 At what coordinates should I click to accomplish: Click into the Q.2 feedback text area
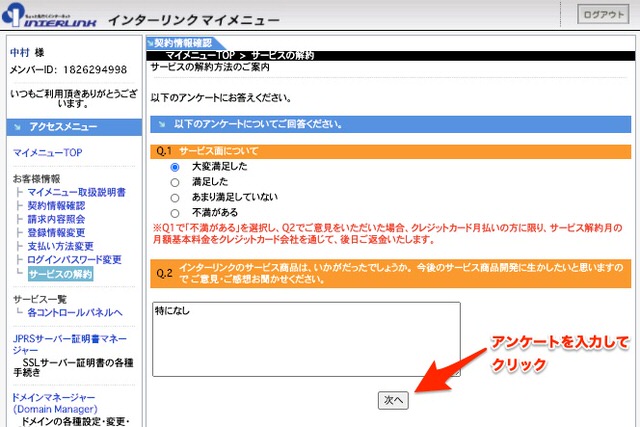tap(306, 339)
